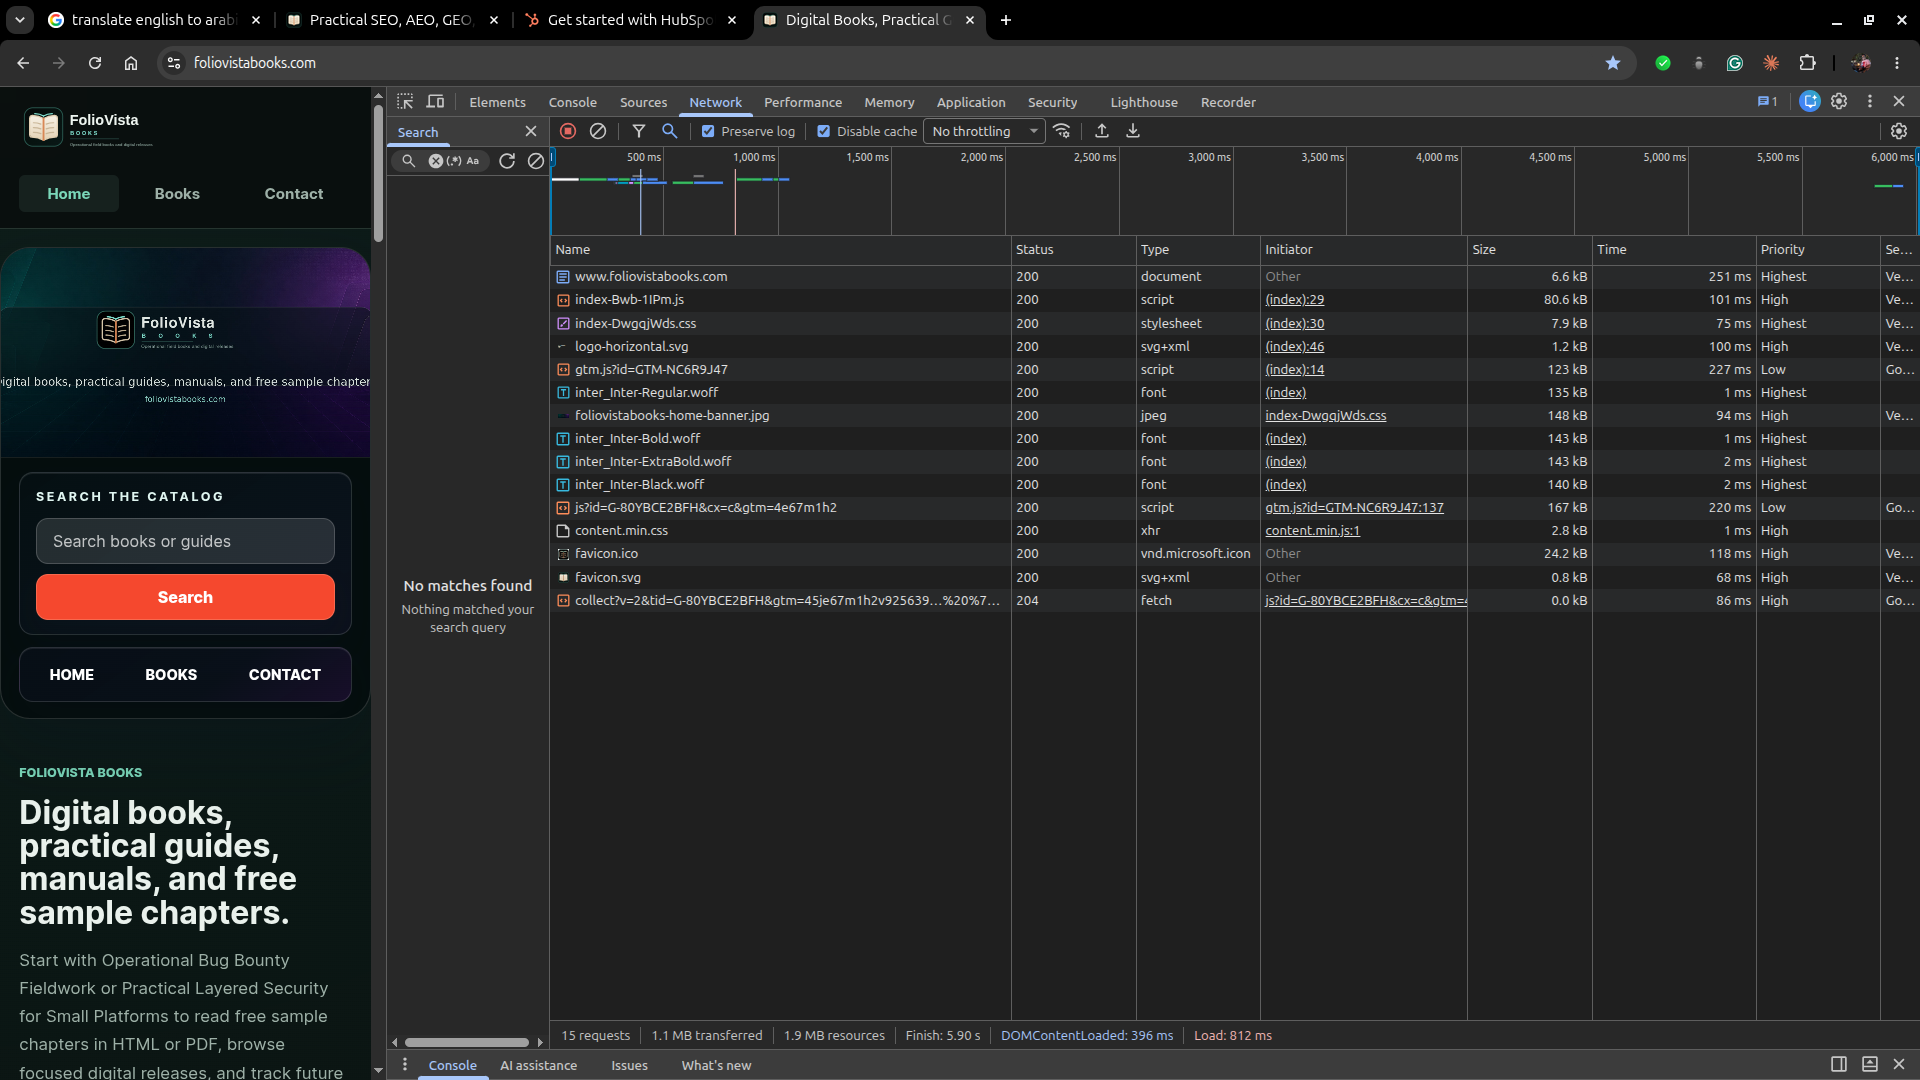Open the Application tab
This screenshot has width=1920, height=1080.
point(971,102)
